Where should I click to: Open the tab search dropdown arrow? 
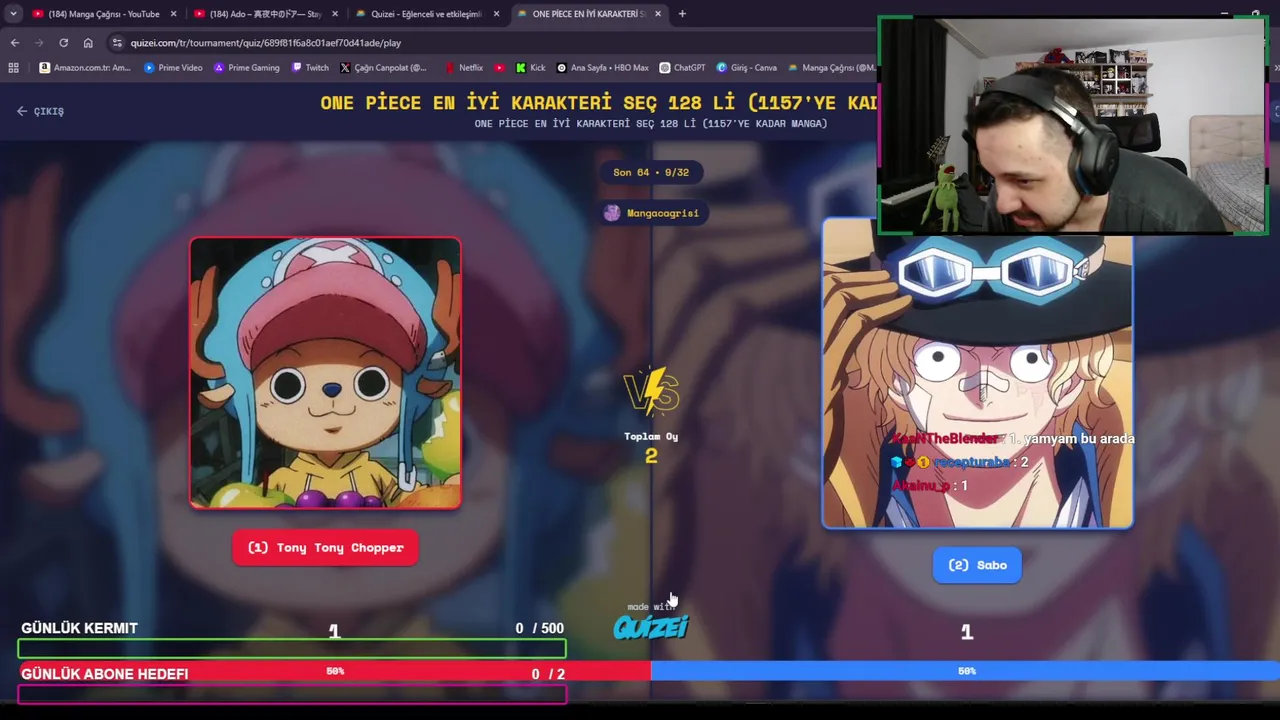13,14
